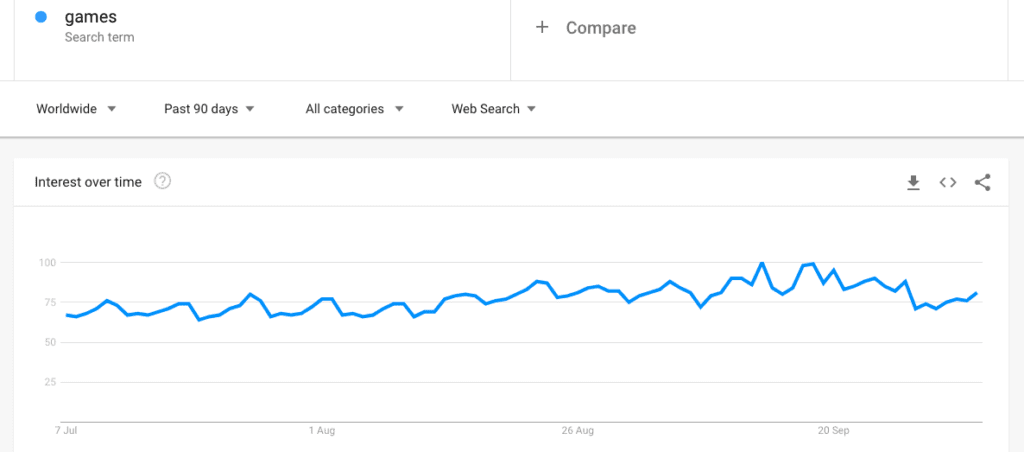Open the Past 90 days time range dropdown
1024x452 pixels.
click(x=209, y=109)
